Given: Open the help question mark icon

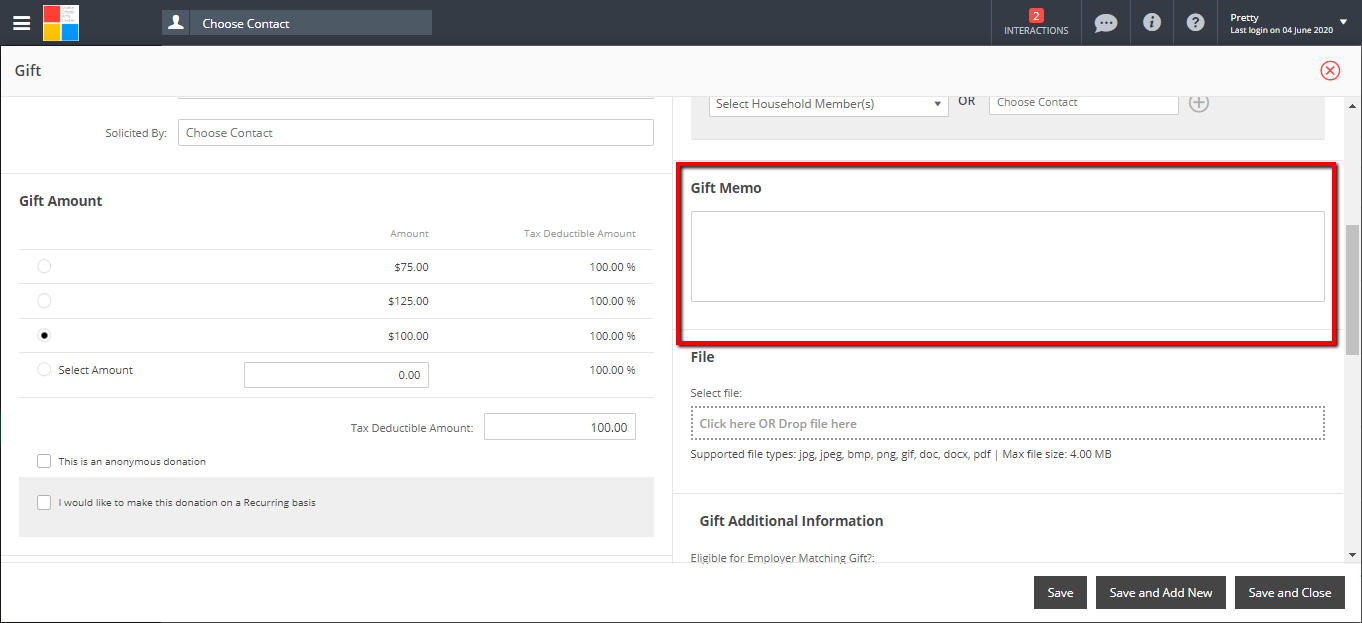Looking at the screenshot, I should click(1195, 22).
